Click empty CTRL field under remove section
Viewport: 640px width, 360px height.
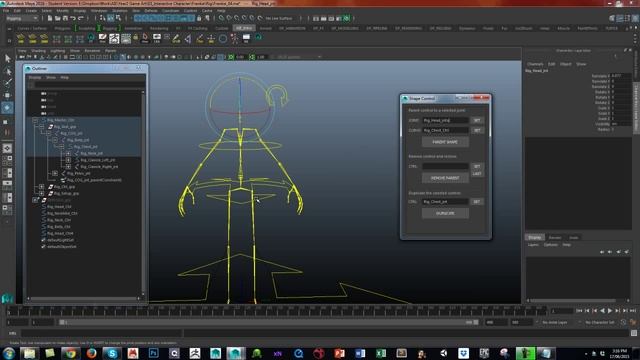[x=445, y=166]
